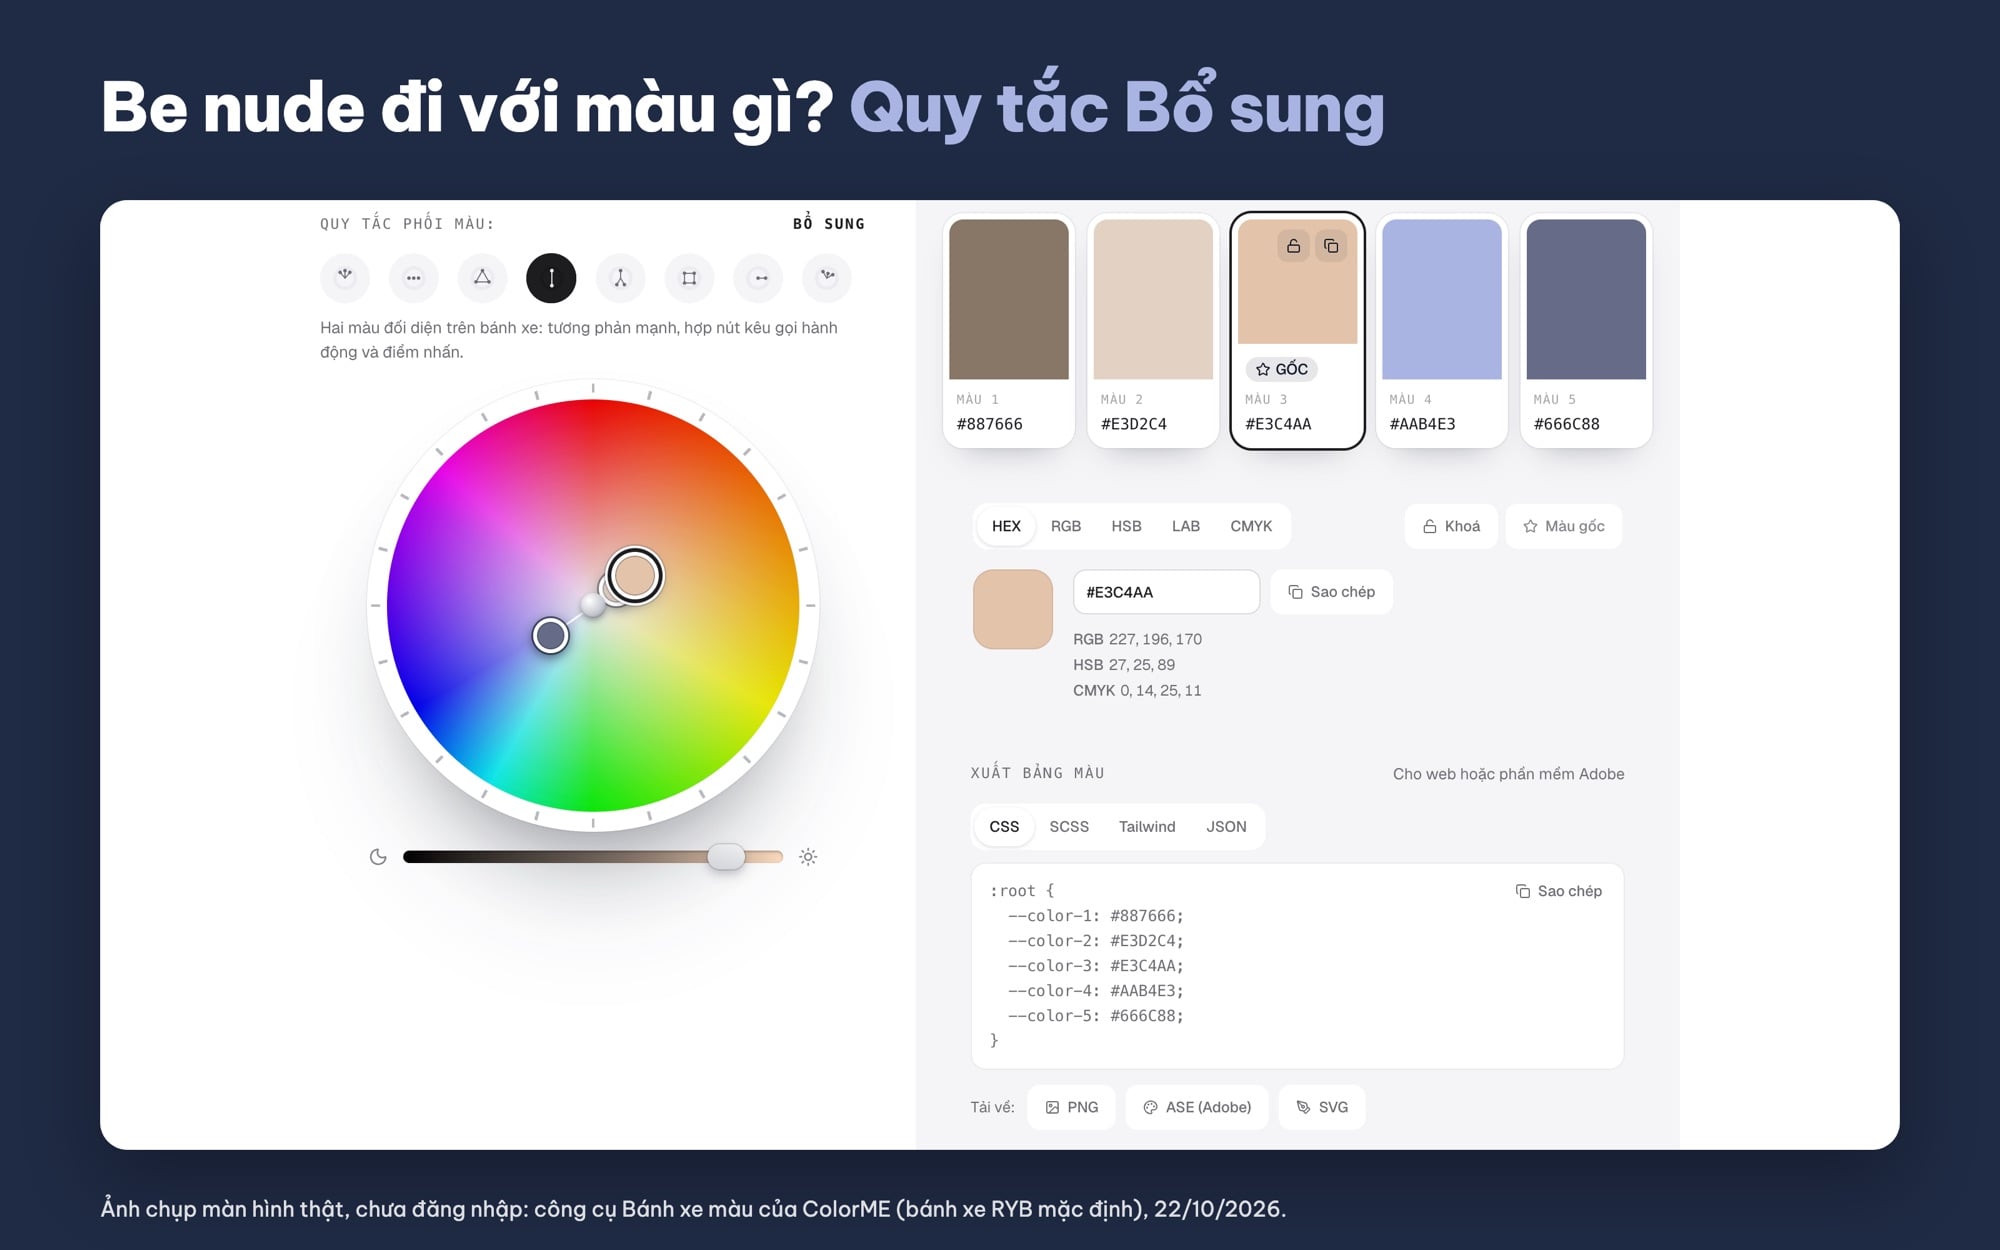Open the Tailwind export tab
Screen dimensions: 2000x1250
(1147, 827)
